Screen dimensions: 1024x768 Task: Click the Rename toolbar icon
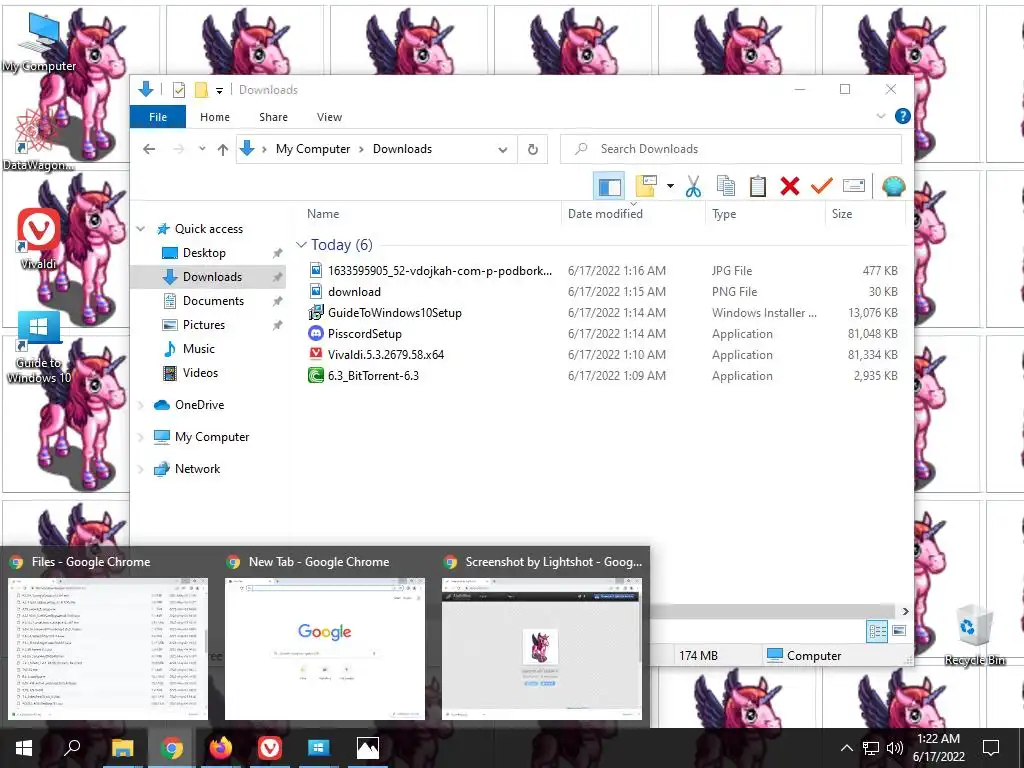click(x=854, y=187)
